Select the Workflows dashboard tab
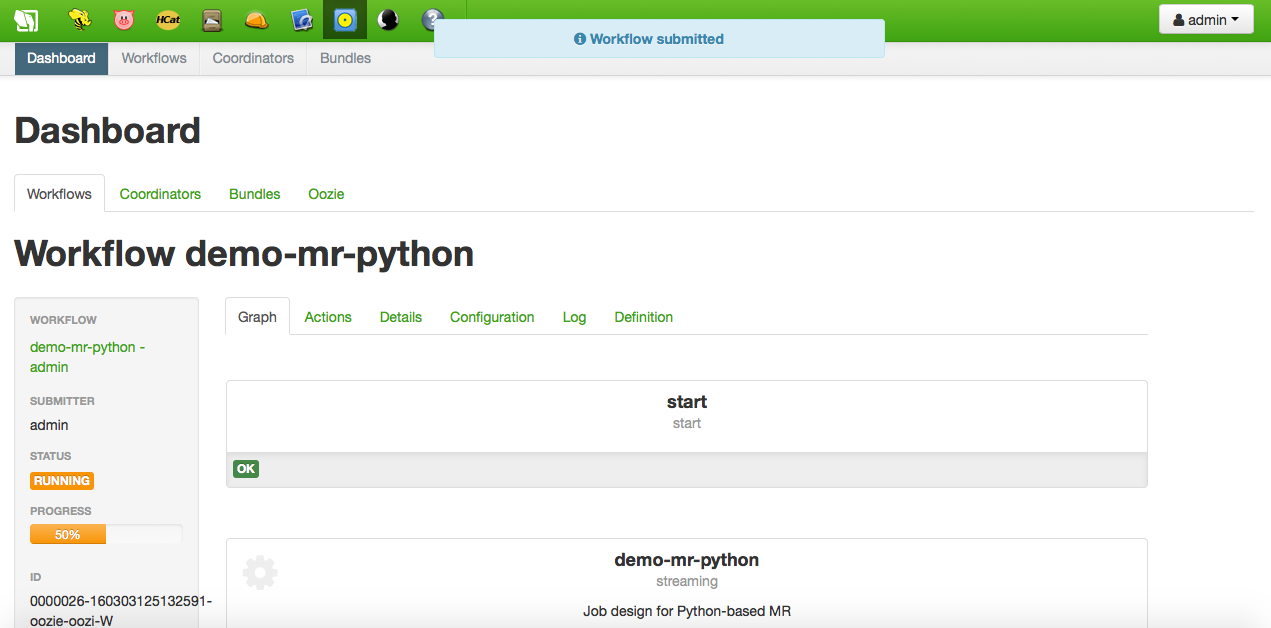The width and height of the screenshot is (1271, 628). (59, 194)
